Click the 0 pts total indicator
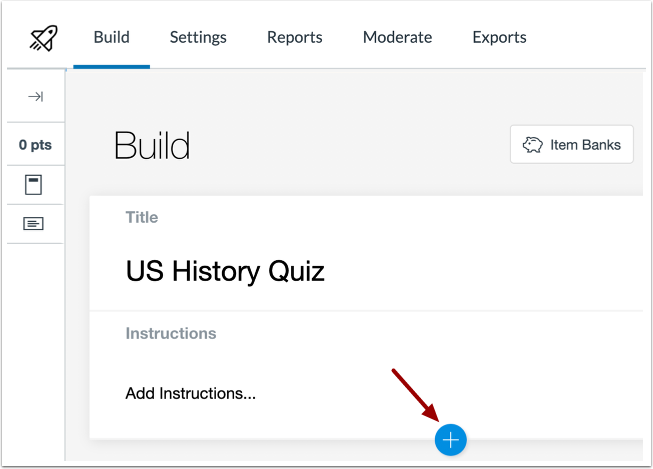 [x=35, y=145]
